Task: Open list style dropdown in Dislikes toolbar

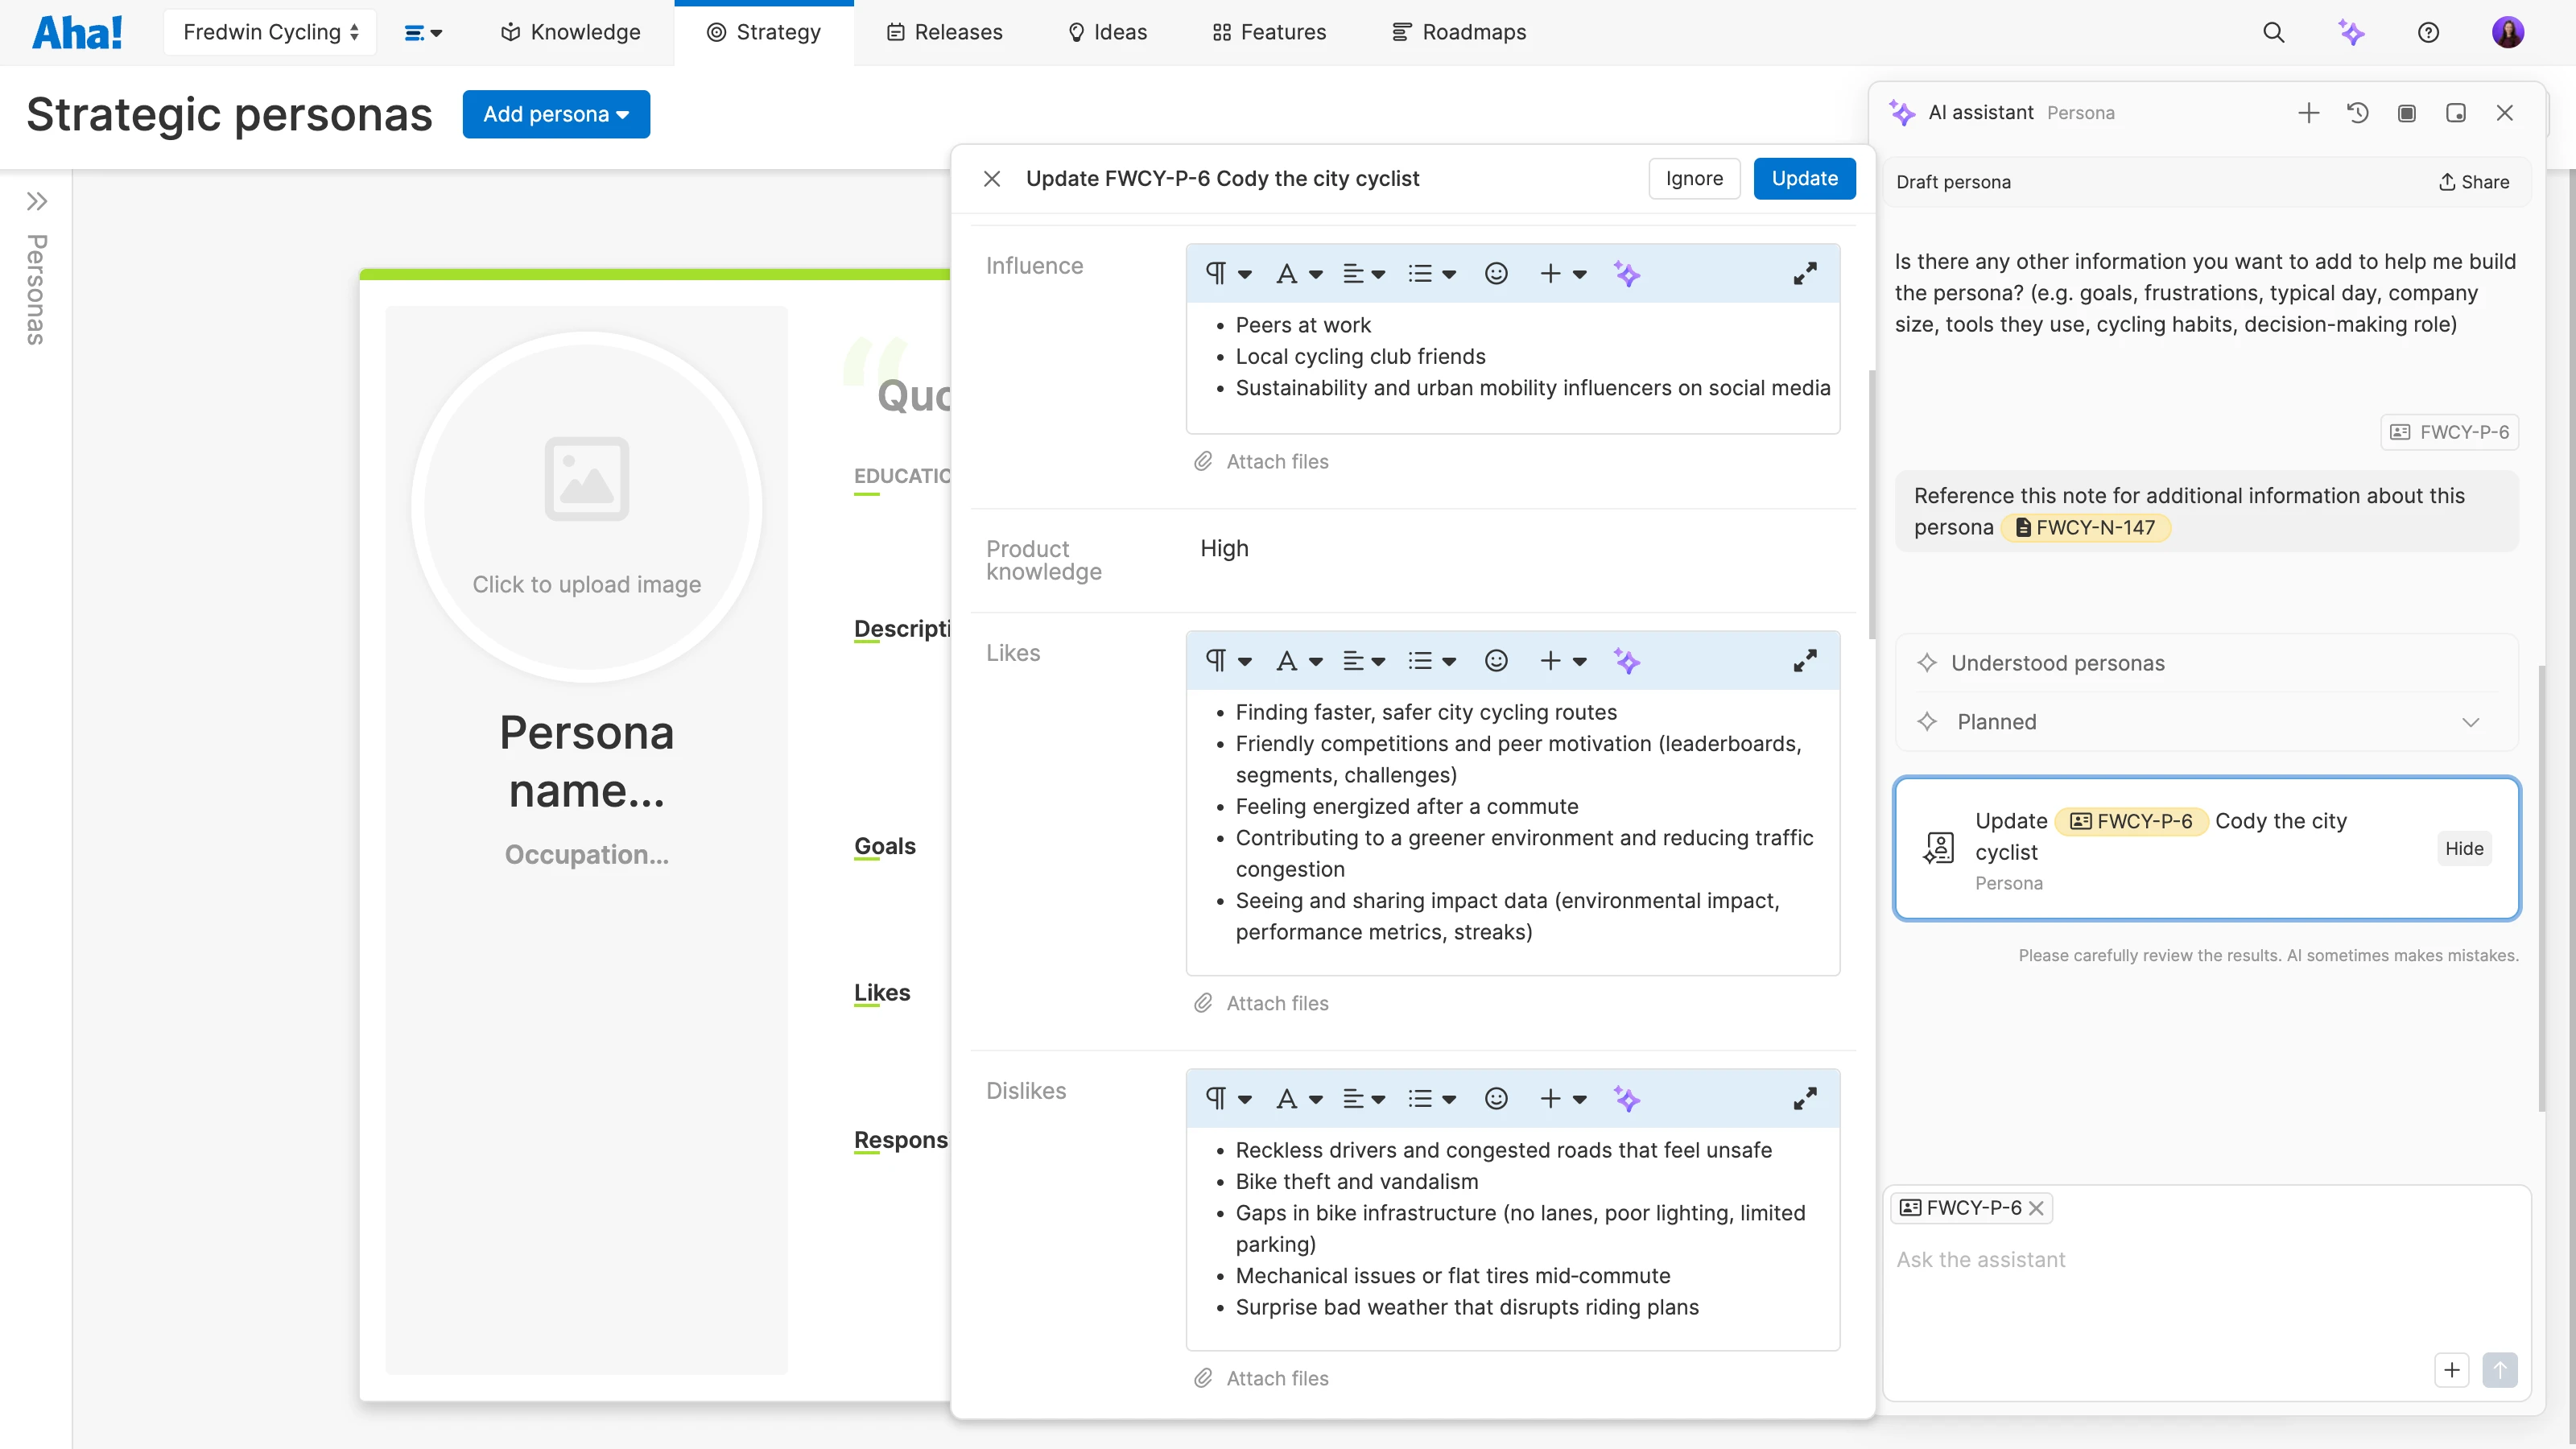Action: pos(1431,1099)
